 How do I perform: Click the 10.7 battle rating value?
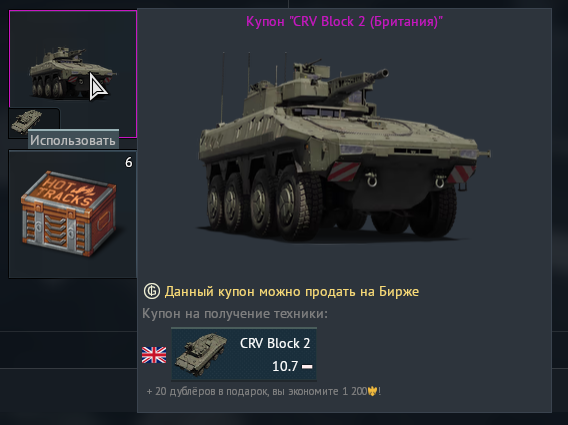pos(285,366)
